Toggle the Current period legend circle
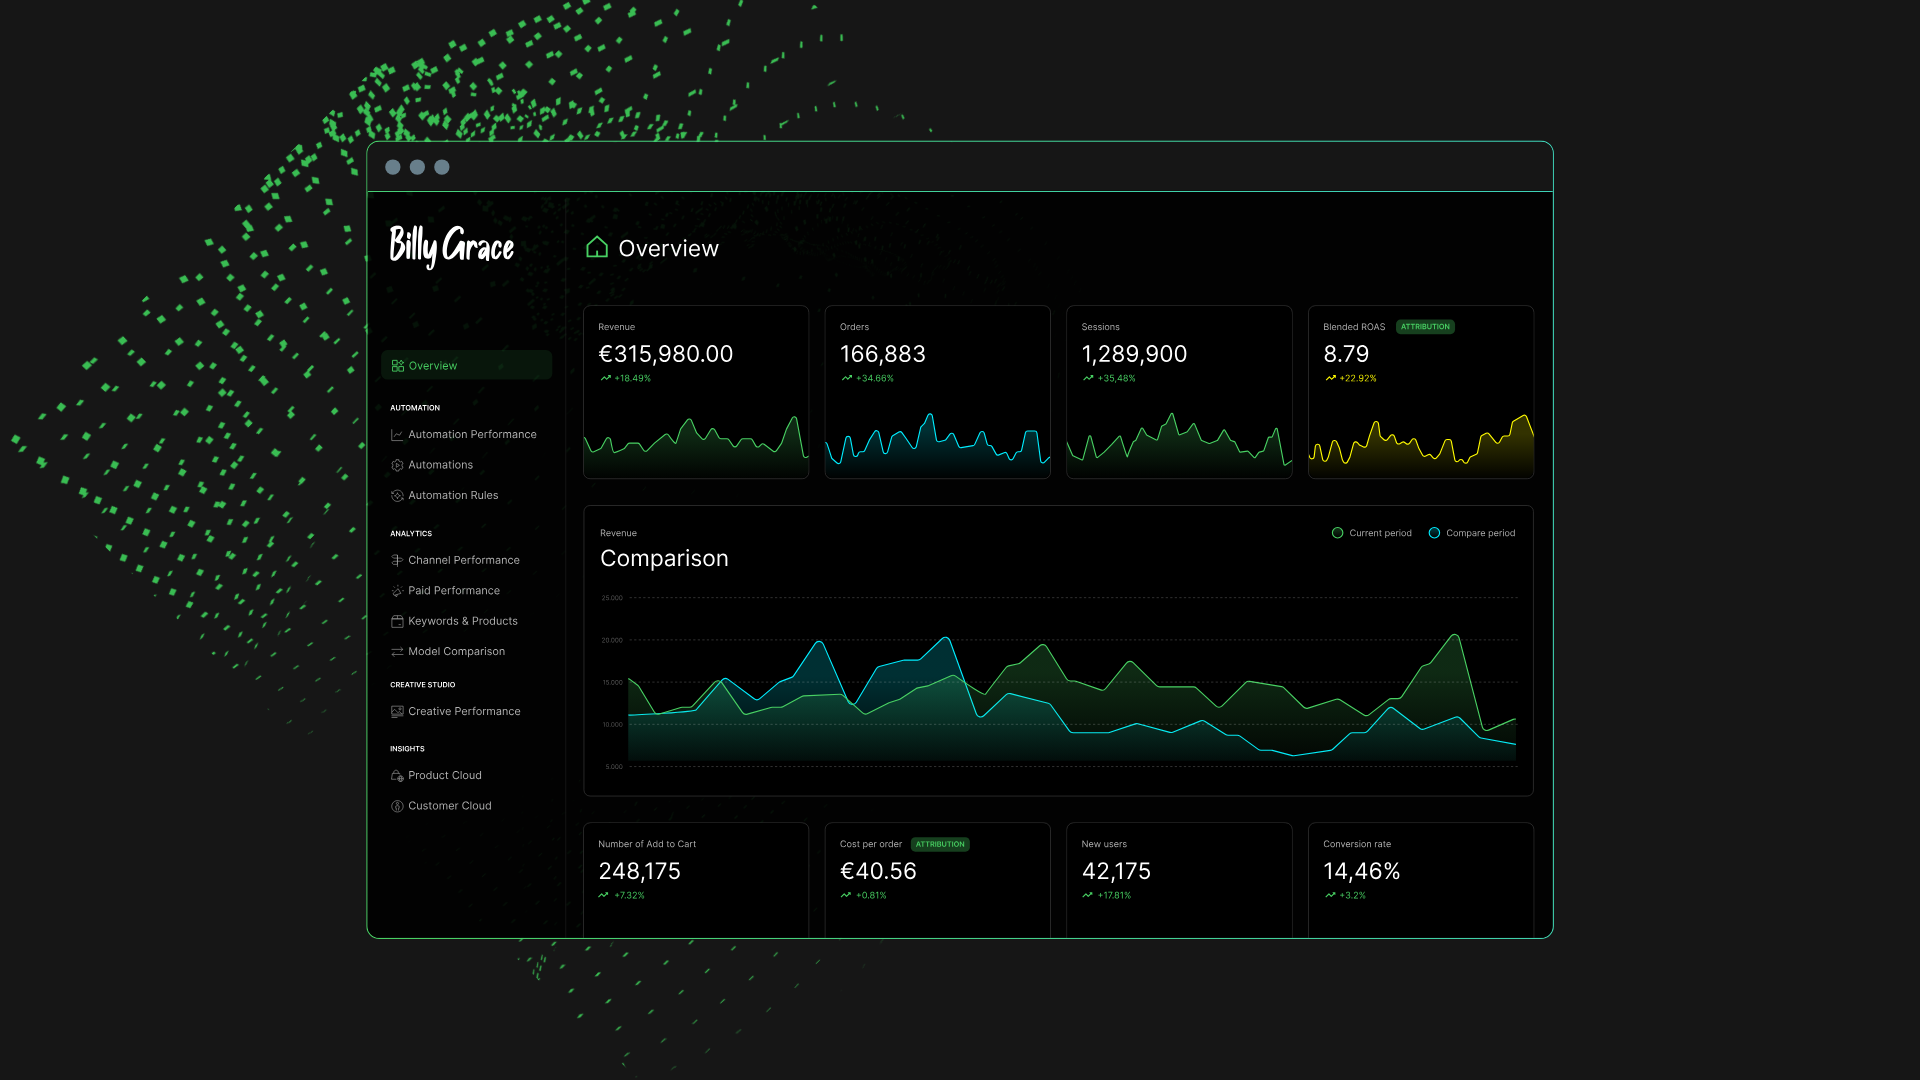 1337,533
